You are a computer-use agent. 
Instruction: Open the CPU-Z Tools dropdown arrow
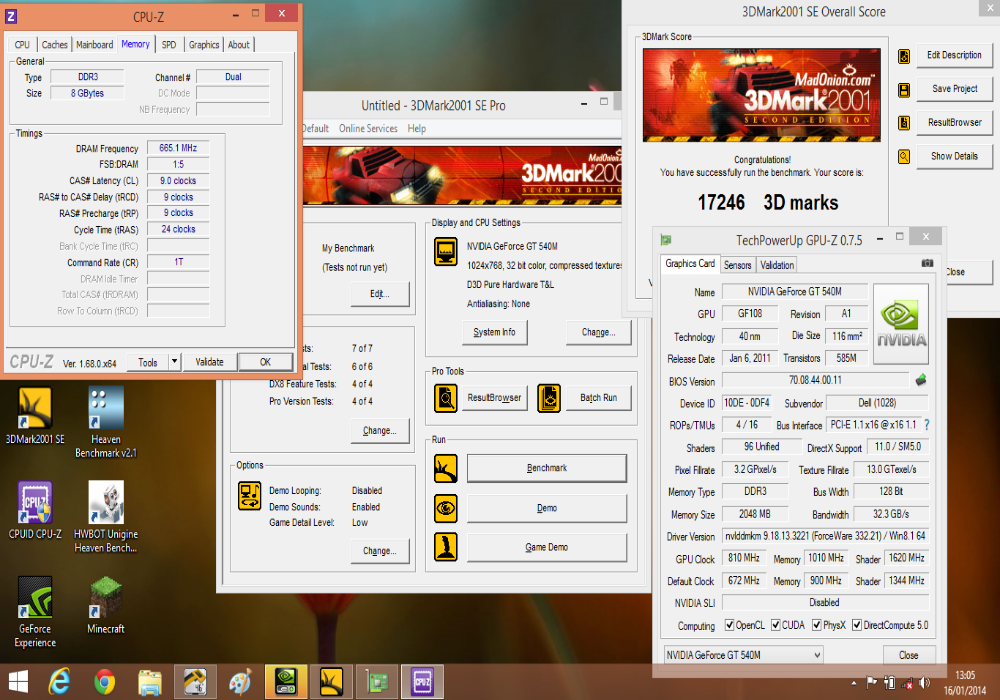[174, 362]
